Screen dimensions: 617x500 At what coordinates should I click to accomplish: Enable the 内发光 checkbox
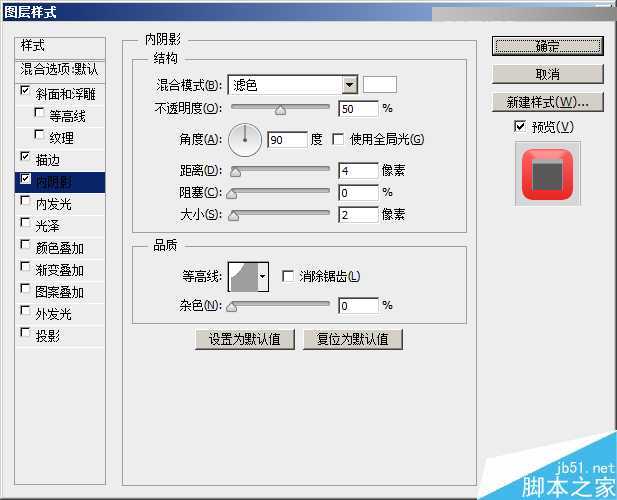(x=25, y=201)
